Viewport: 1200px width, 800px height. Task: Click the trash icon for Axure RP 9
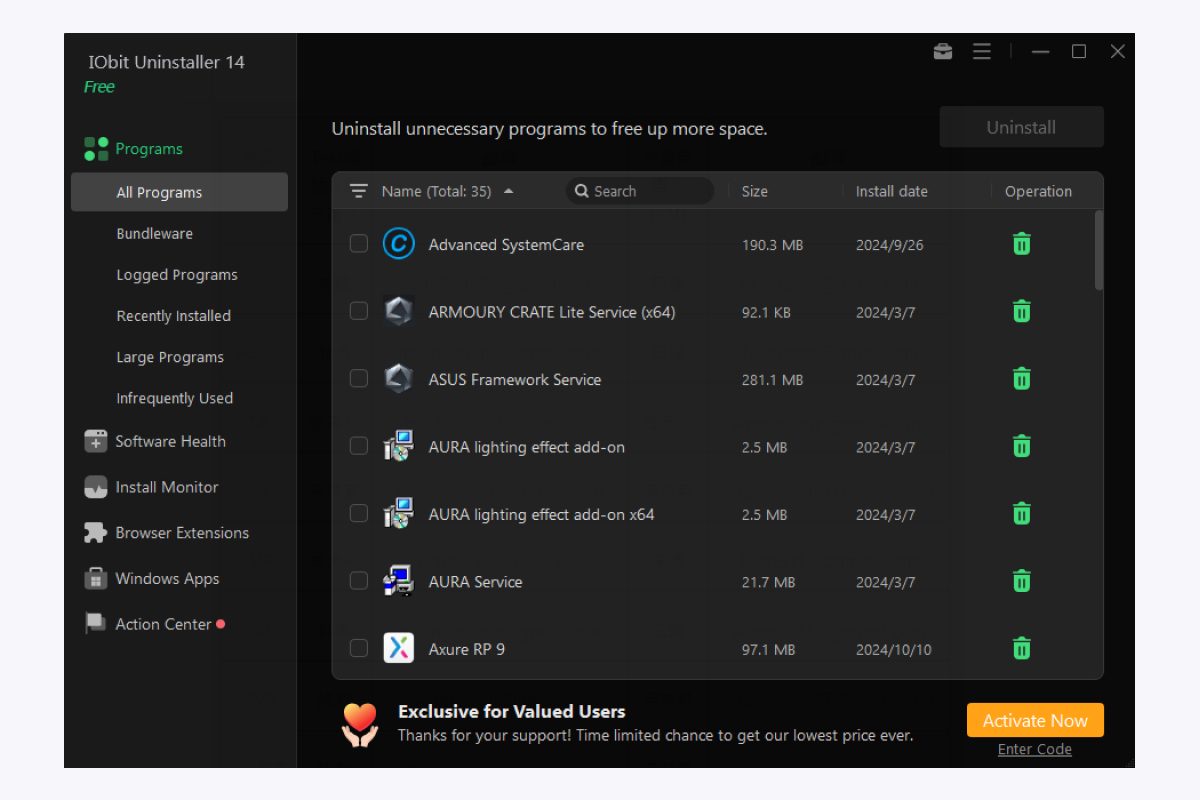(1020, 648)
